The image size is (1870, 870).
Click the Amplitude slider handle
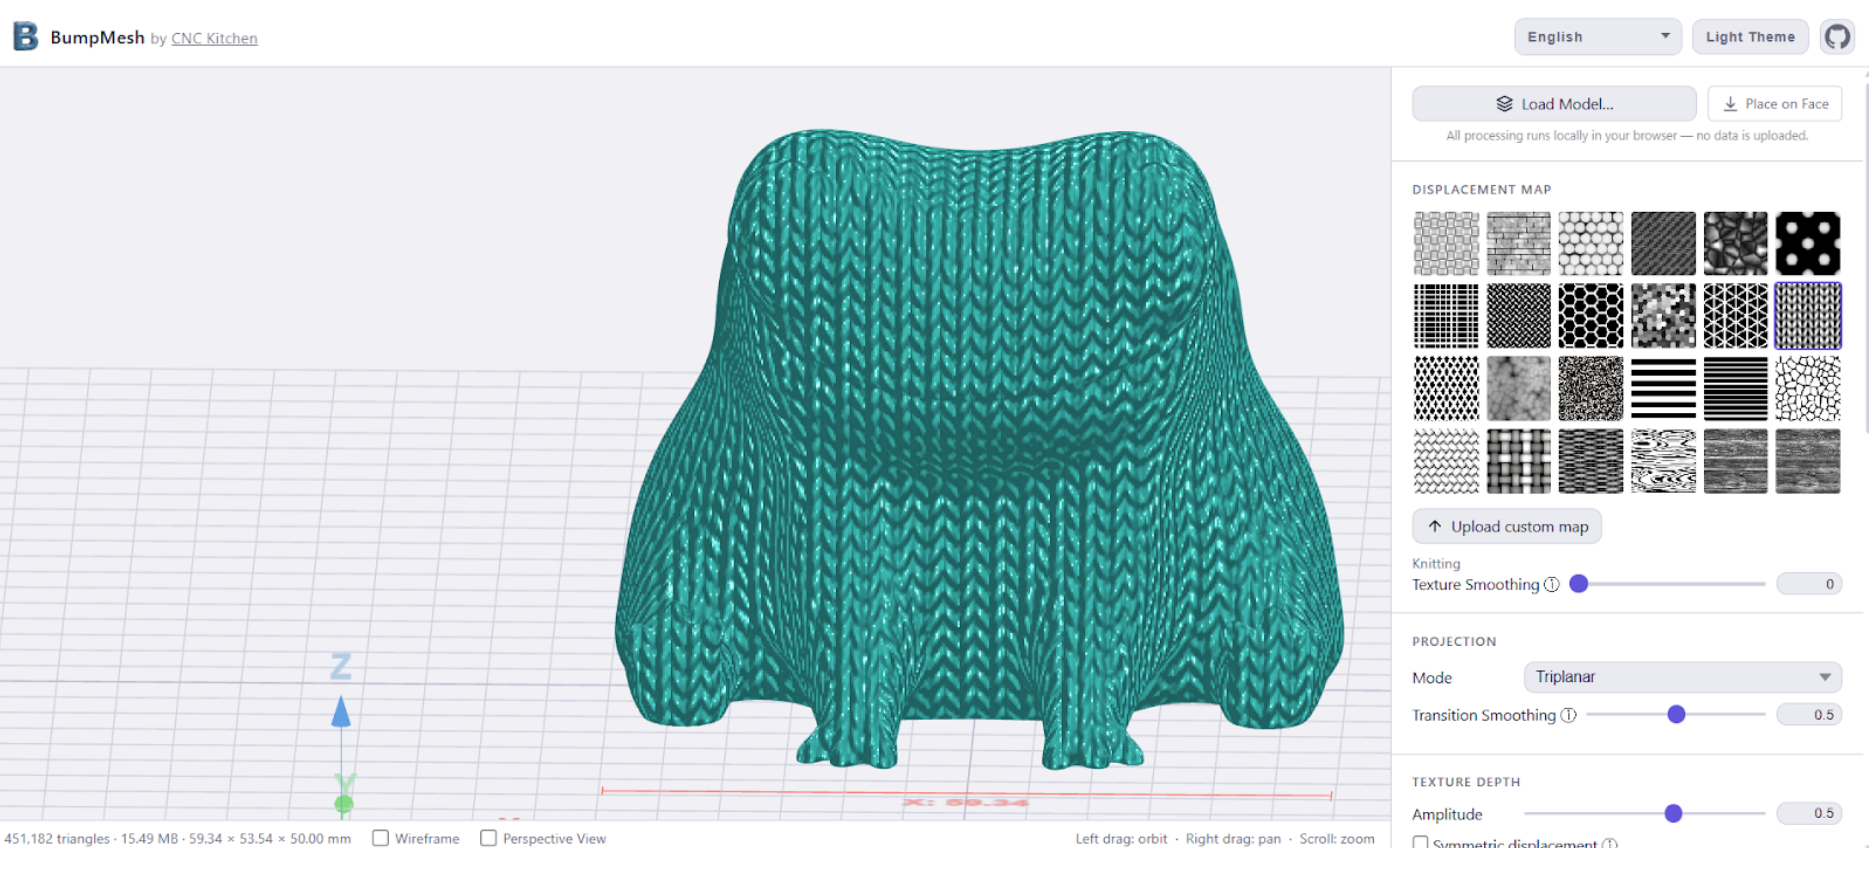tap(1673, 814)
